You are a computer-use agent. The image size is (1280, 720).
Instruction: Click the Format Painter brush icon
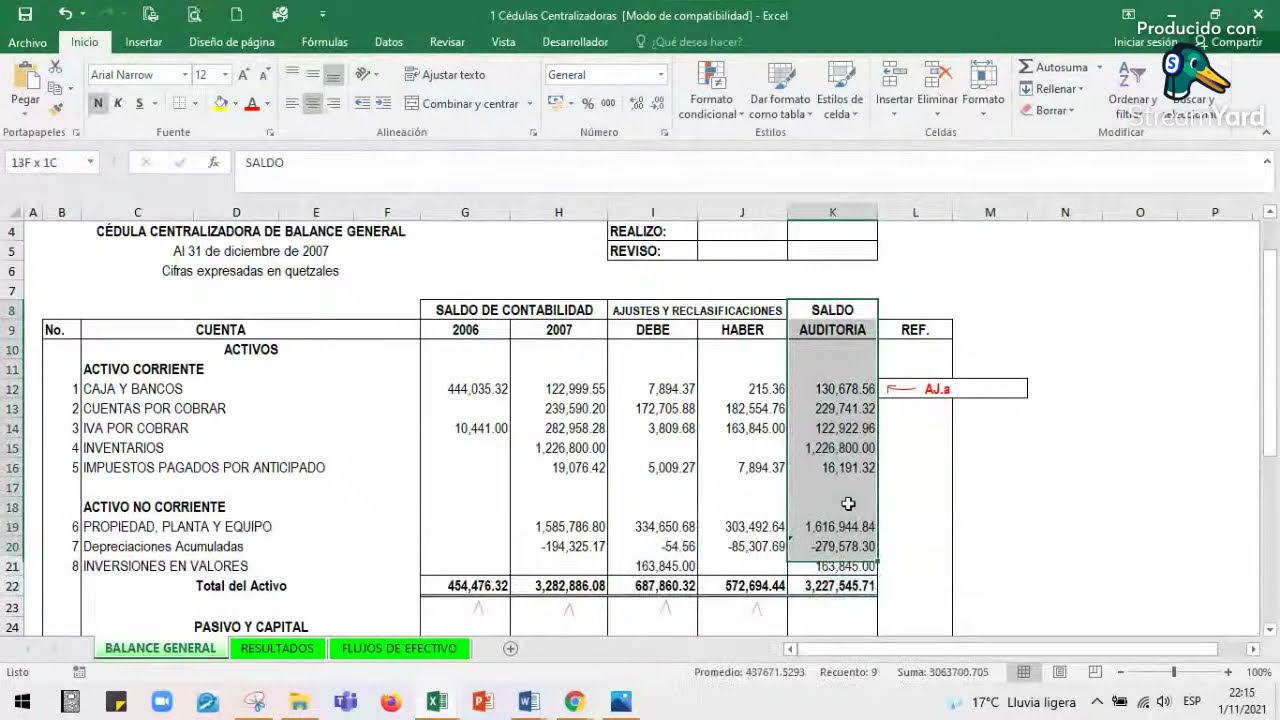[x=55, y=107]
